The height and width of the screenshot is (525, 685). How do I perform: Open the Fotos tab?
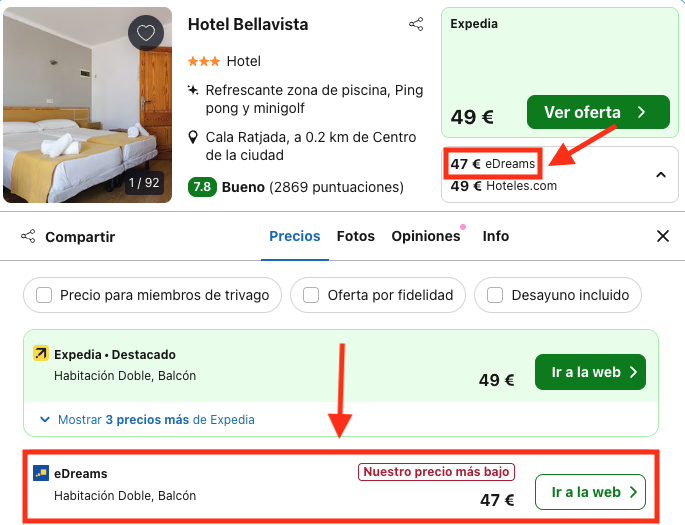coord(355,237)
